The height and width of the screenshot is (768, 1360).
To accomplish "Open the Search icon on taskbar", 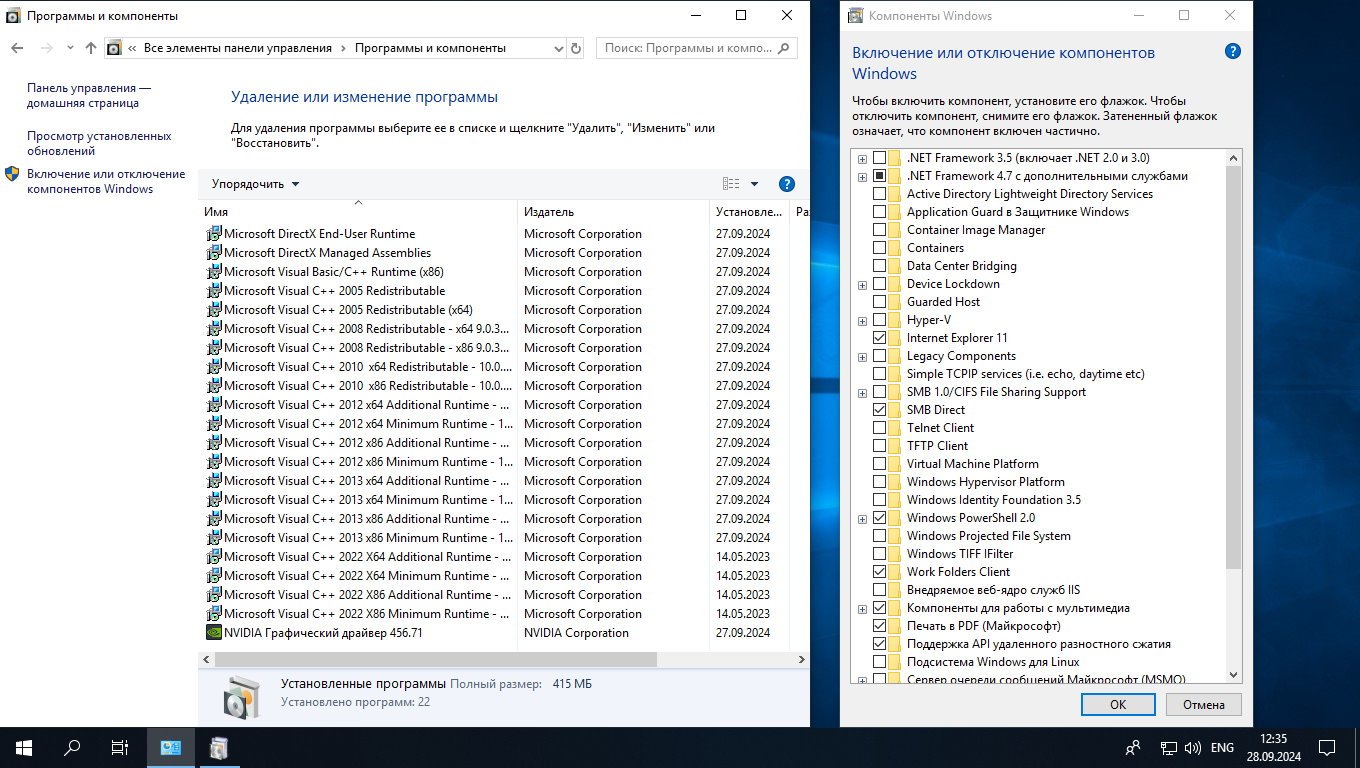I will (x=72, y=747).
